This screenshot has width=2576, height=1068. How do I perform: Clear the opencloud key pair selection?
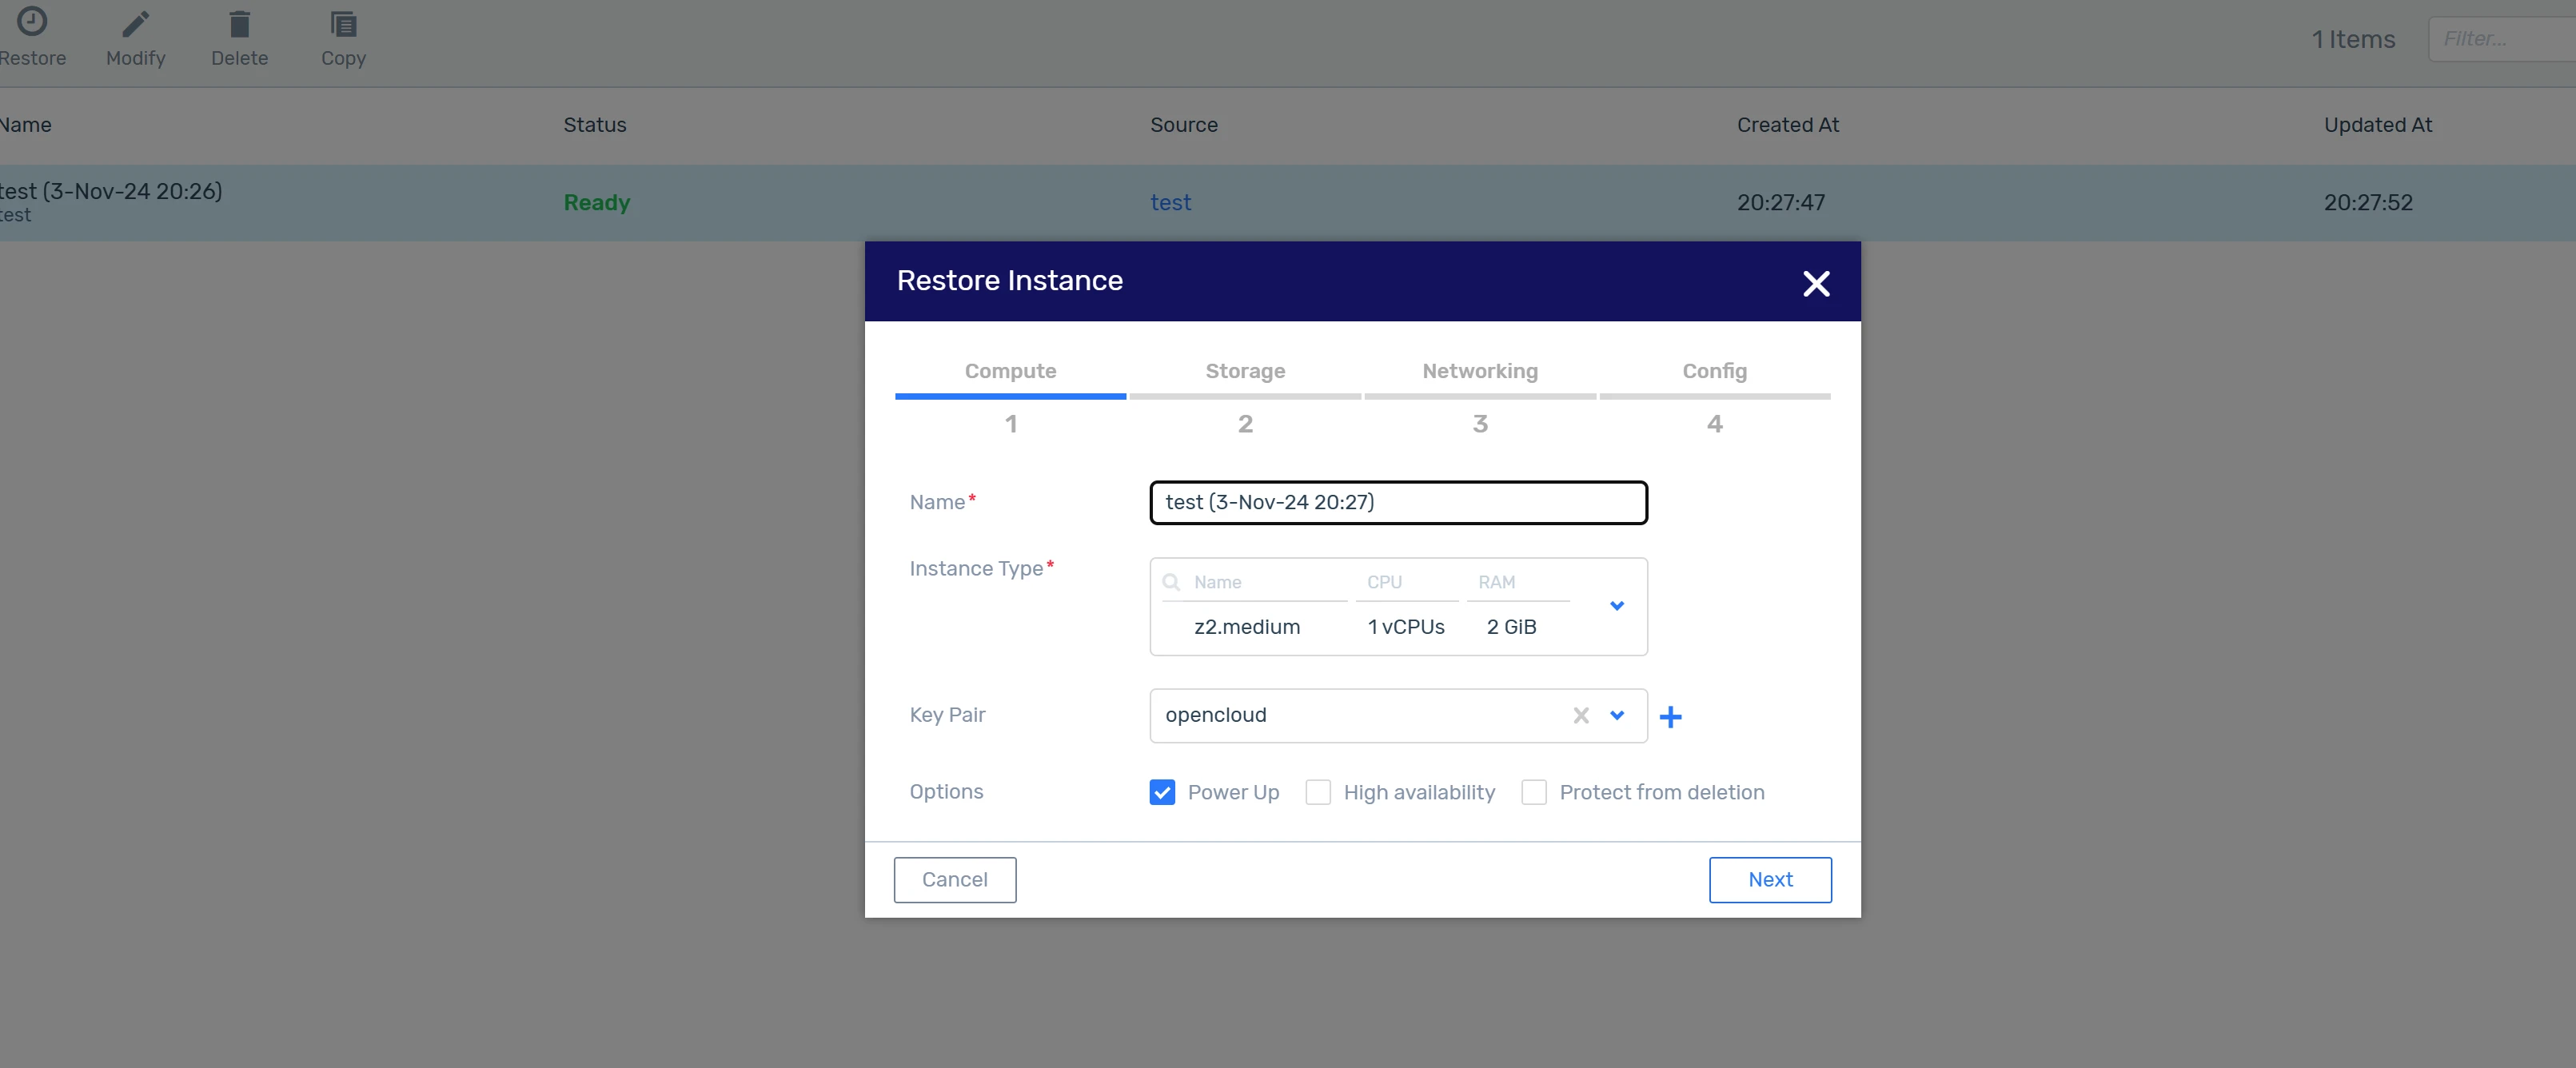[x=1580, y=715]
